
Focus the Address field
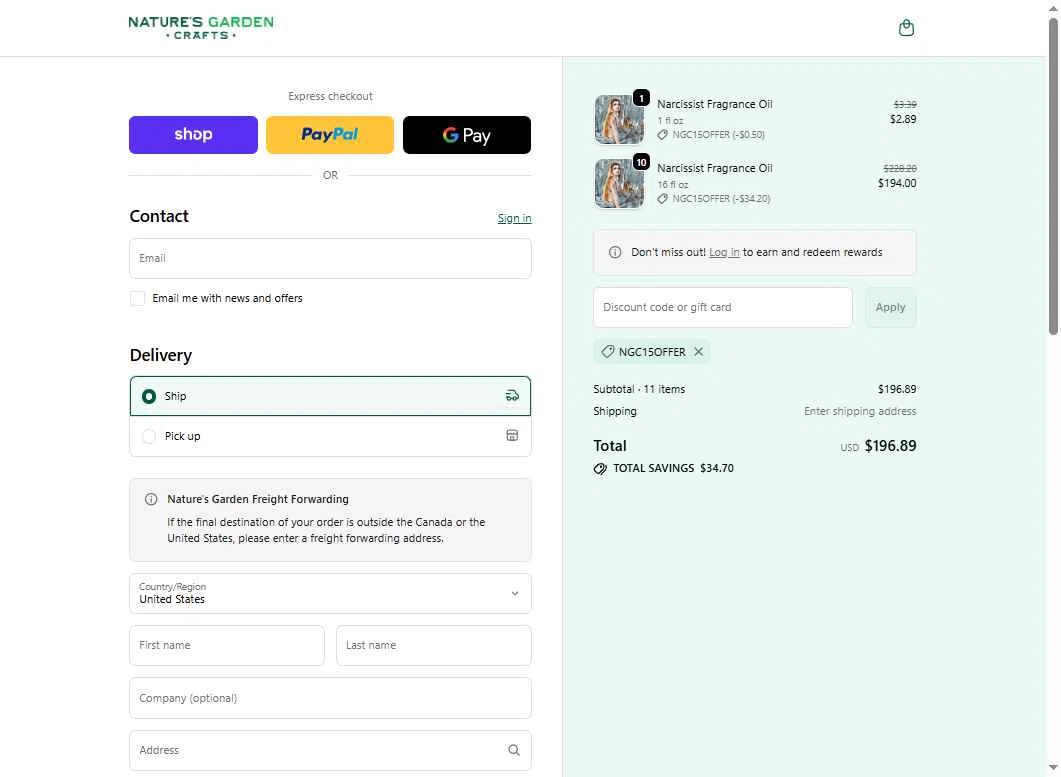point(330,750)
